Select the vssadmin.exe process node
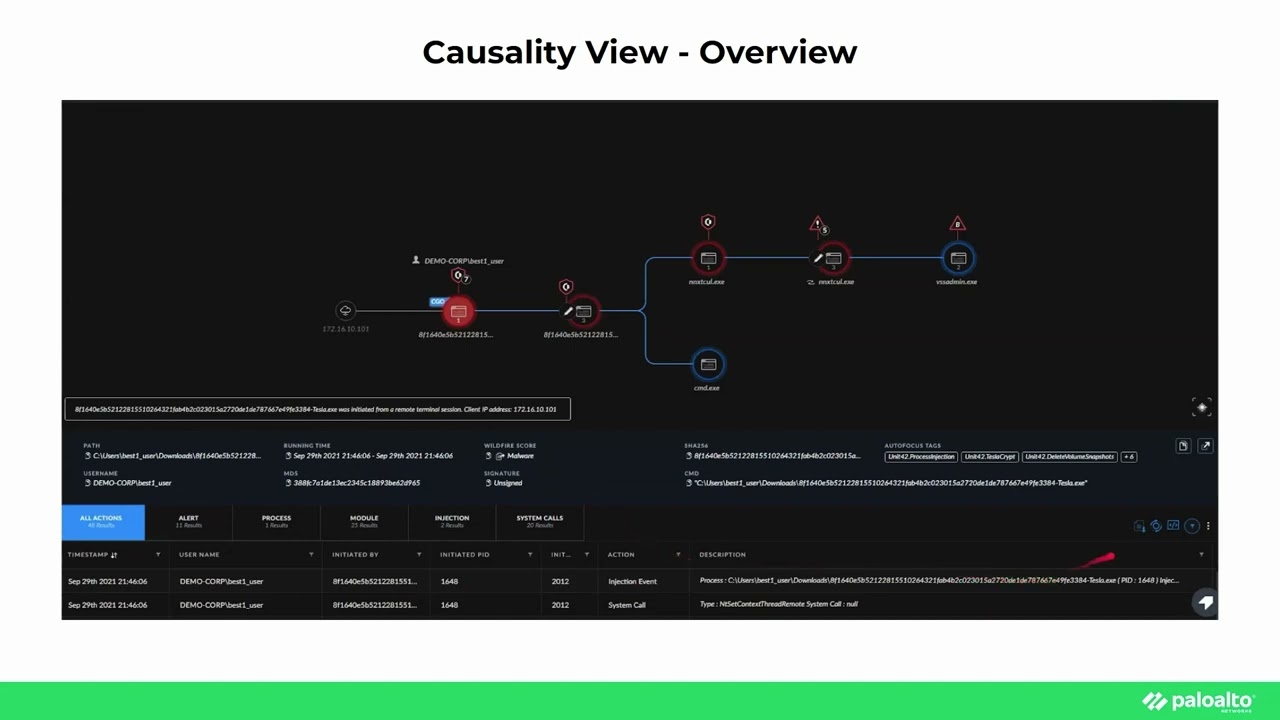1280x720 pixels. tap(958, 258)
